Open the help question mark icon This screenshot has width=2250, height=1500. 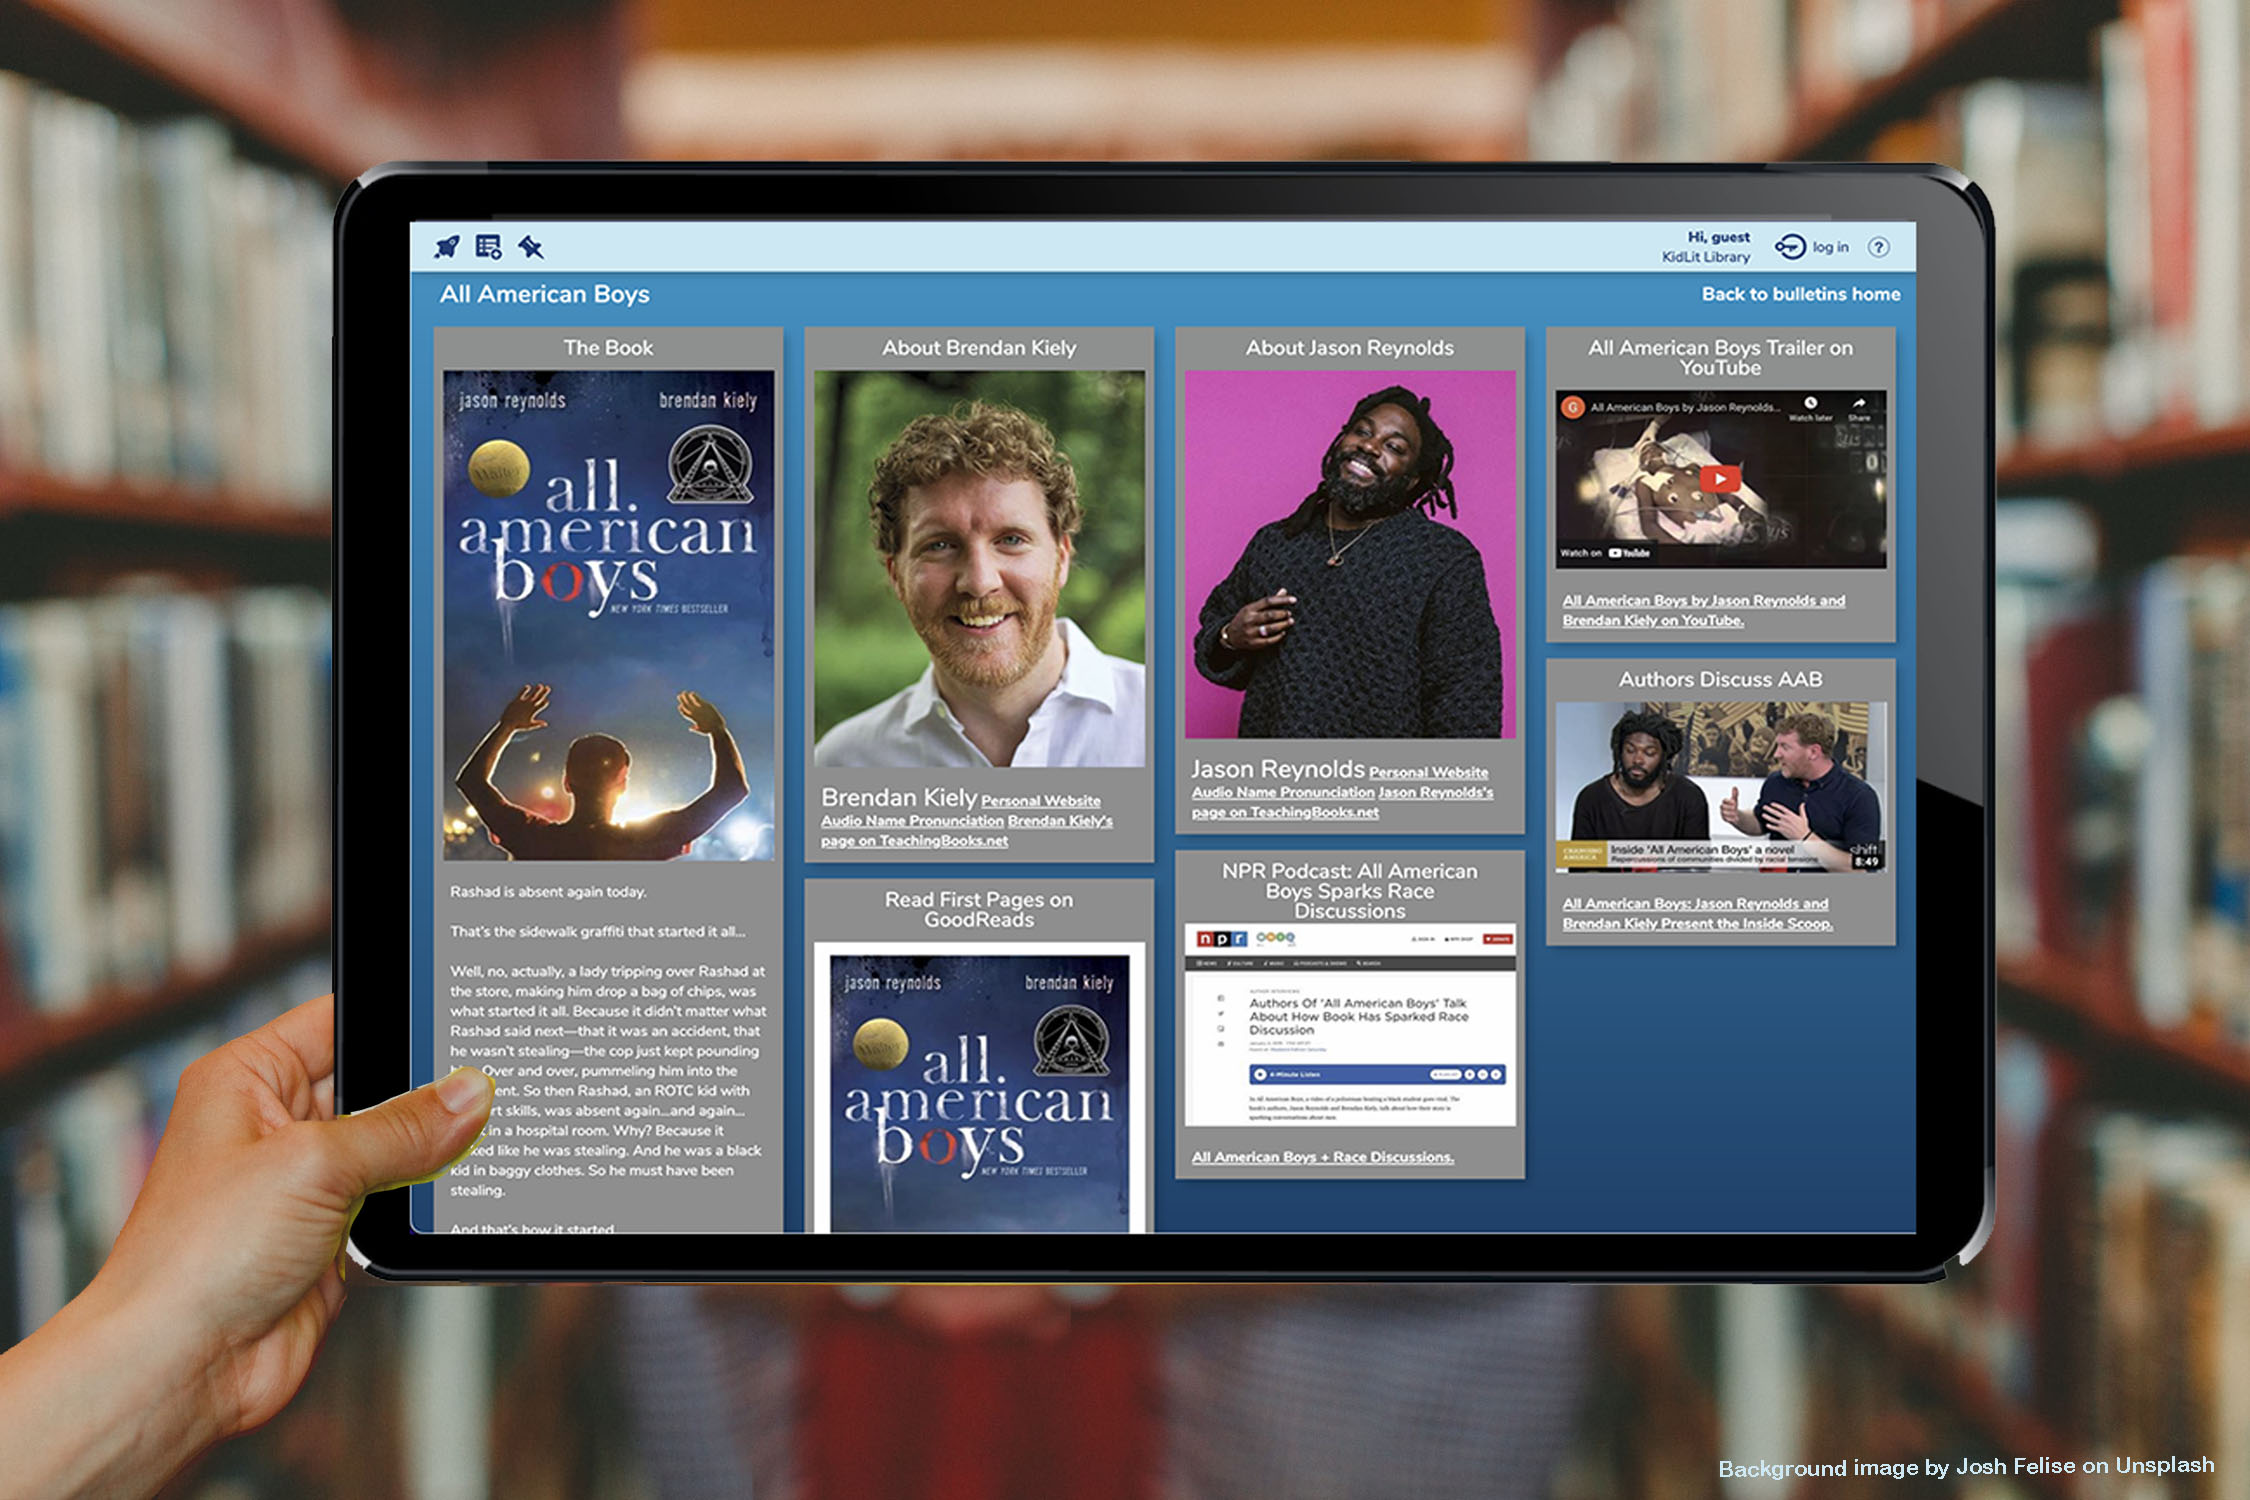click(1879, 247)
